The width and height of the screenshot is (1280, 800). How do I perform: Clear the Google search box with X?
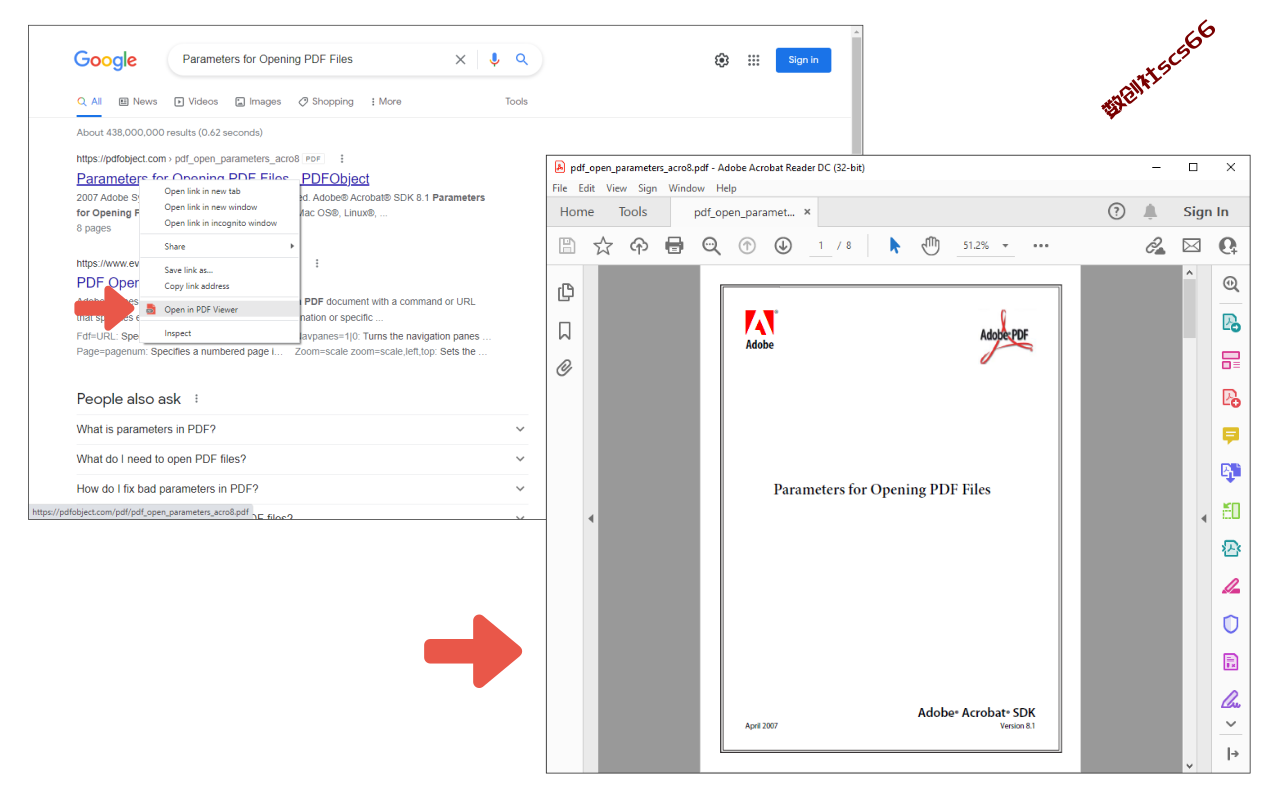click(x=460, y=59)
